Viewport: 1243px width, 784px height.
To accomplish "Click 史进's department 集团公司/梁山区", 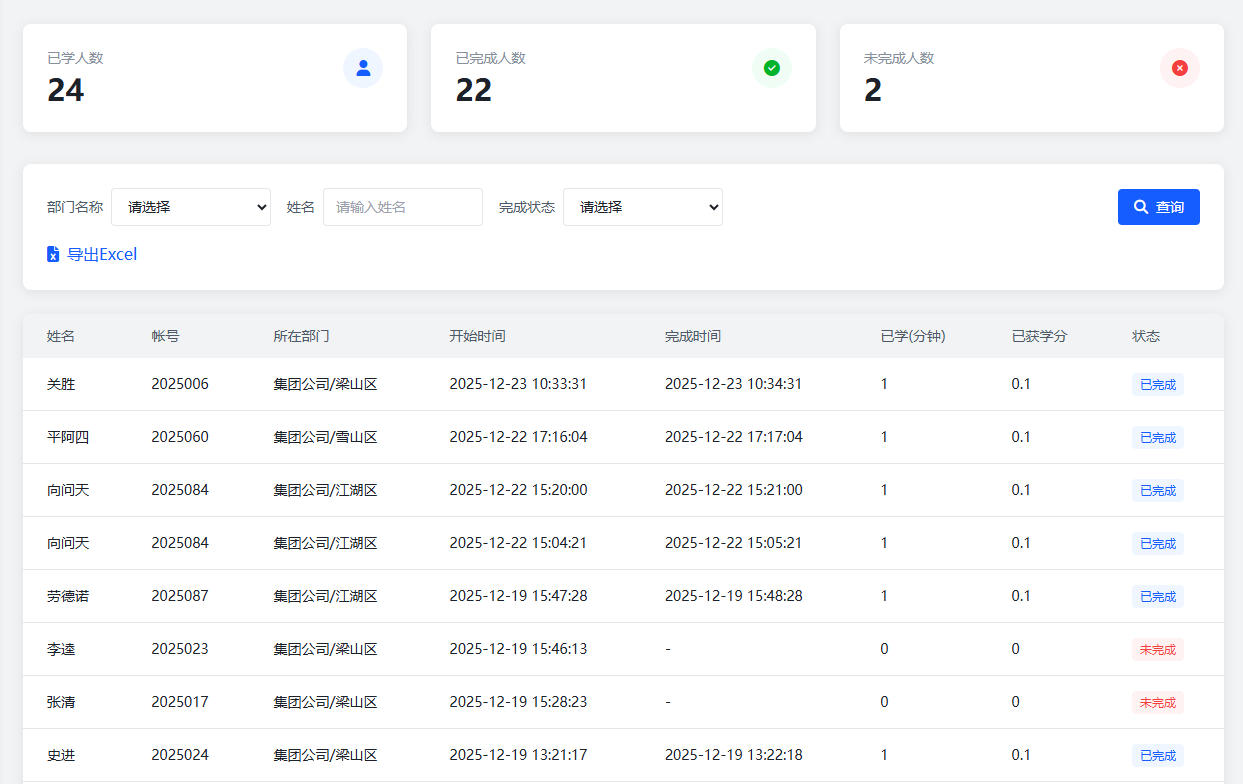I will click(325, 755).
